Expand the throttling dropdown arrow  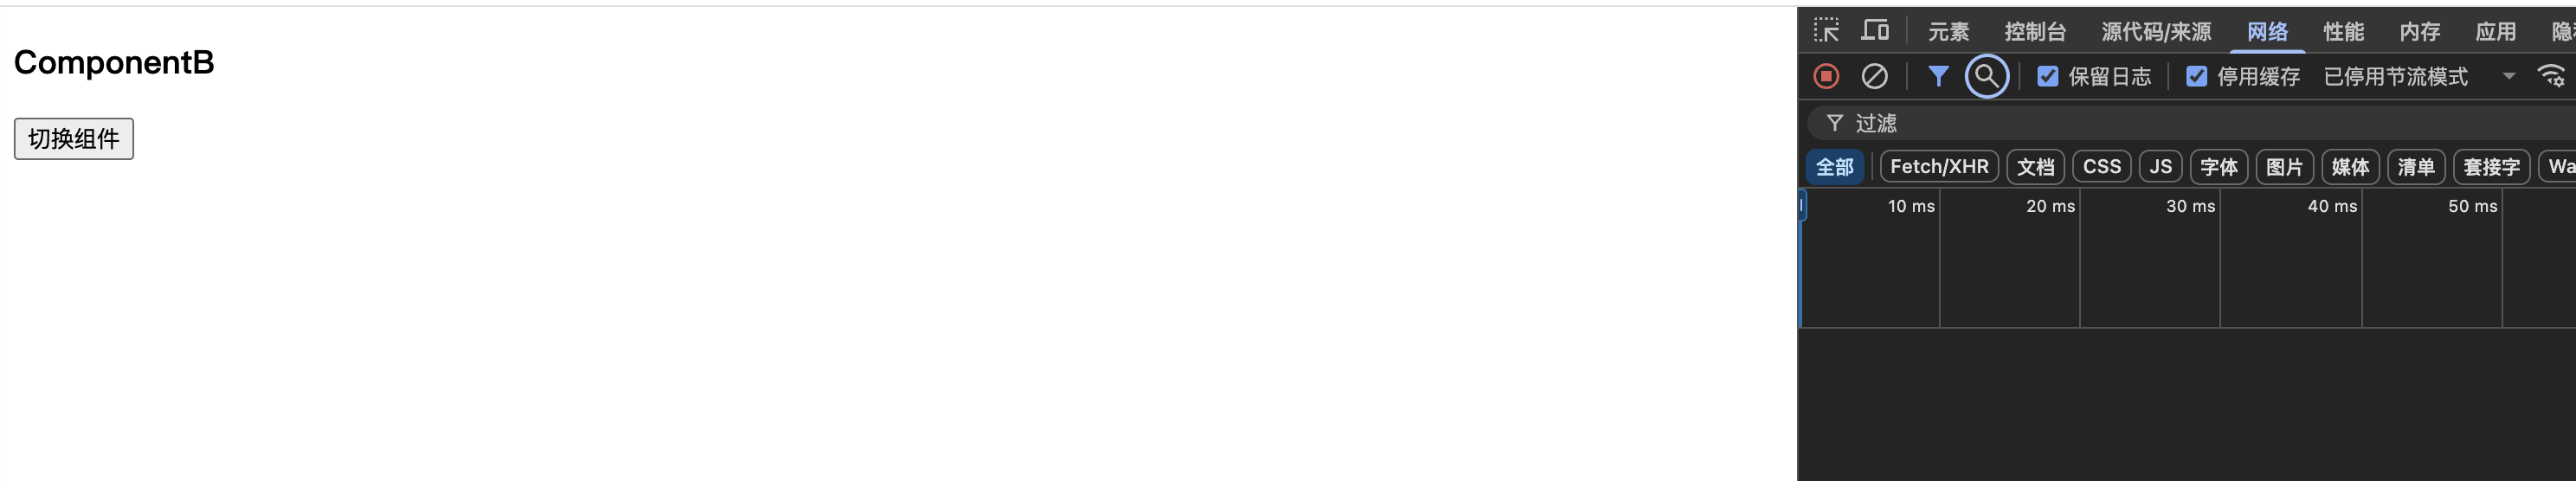(x=2508, y=76)
